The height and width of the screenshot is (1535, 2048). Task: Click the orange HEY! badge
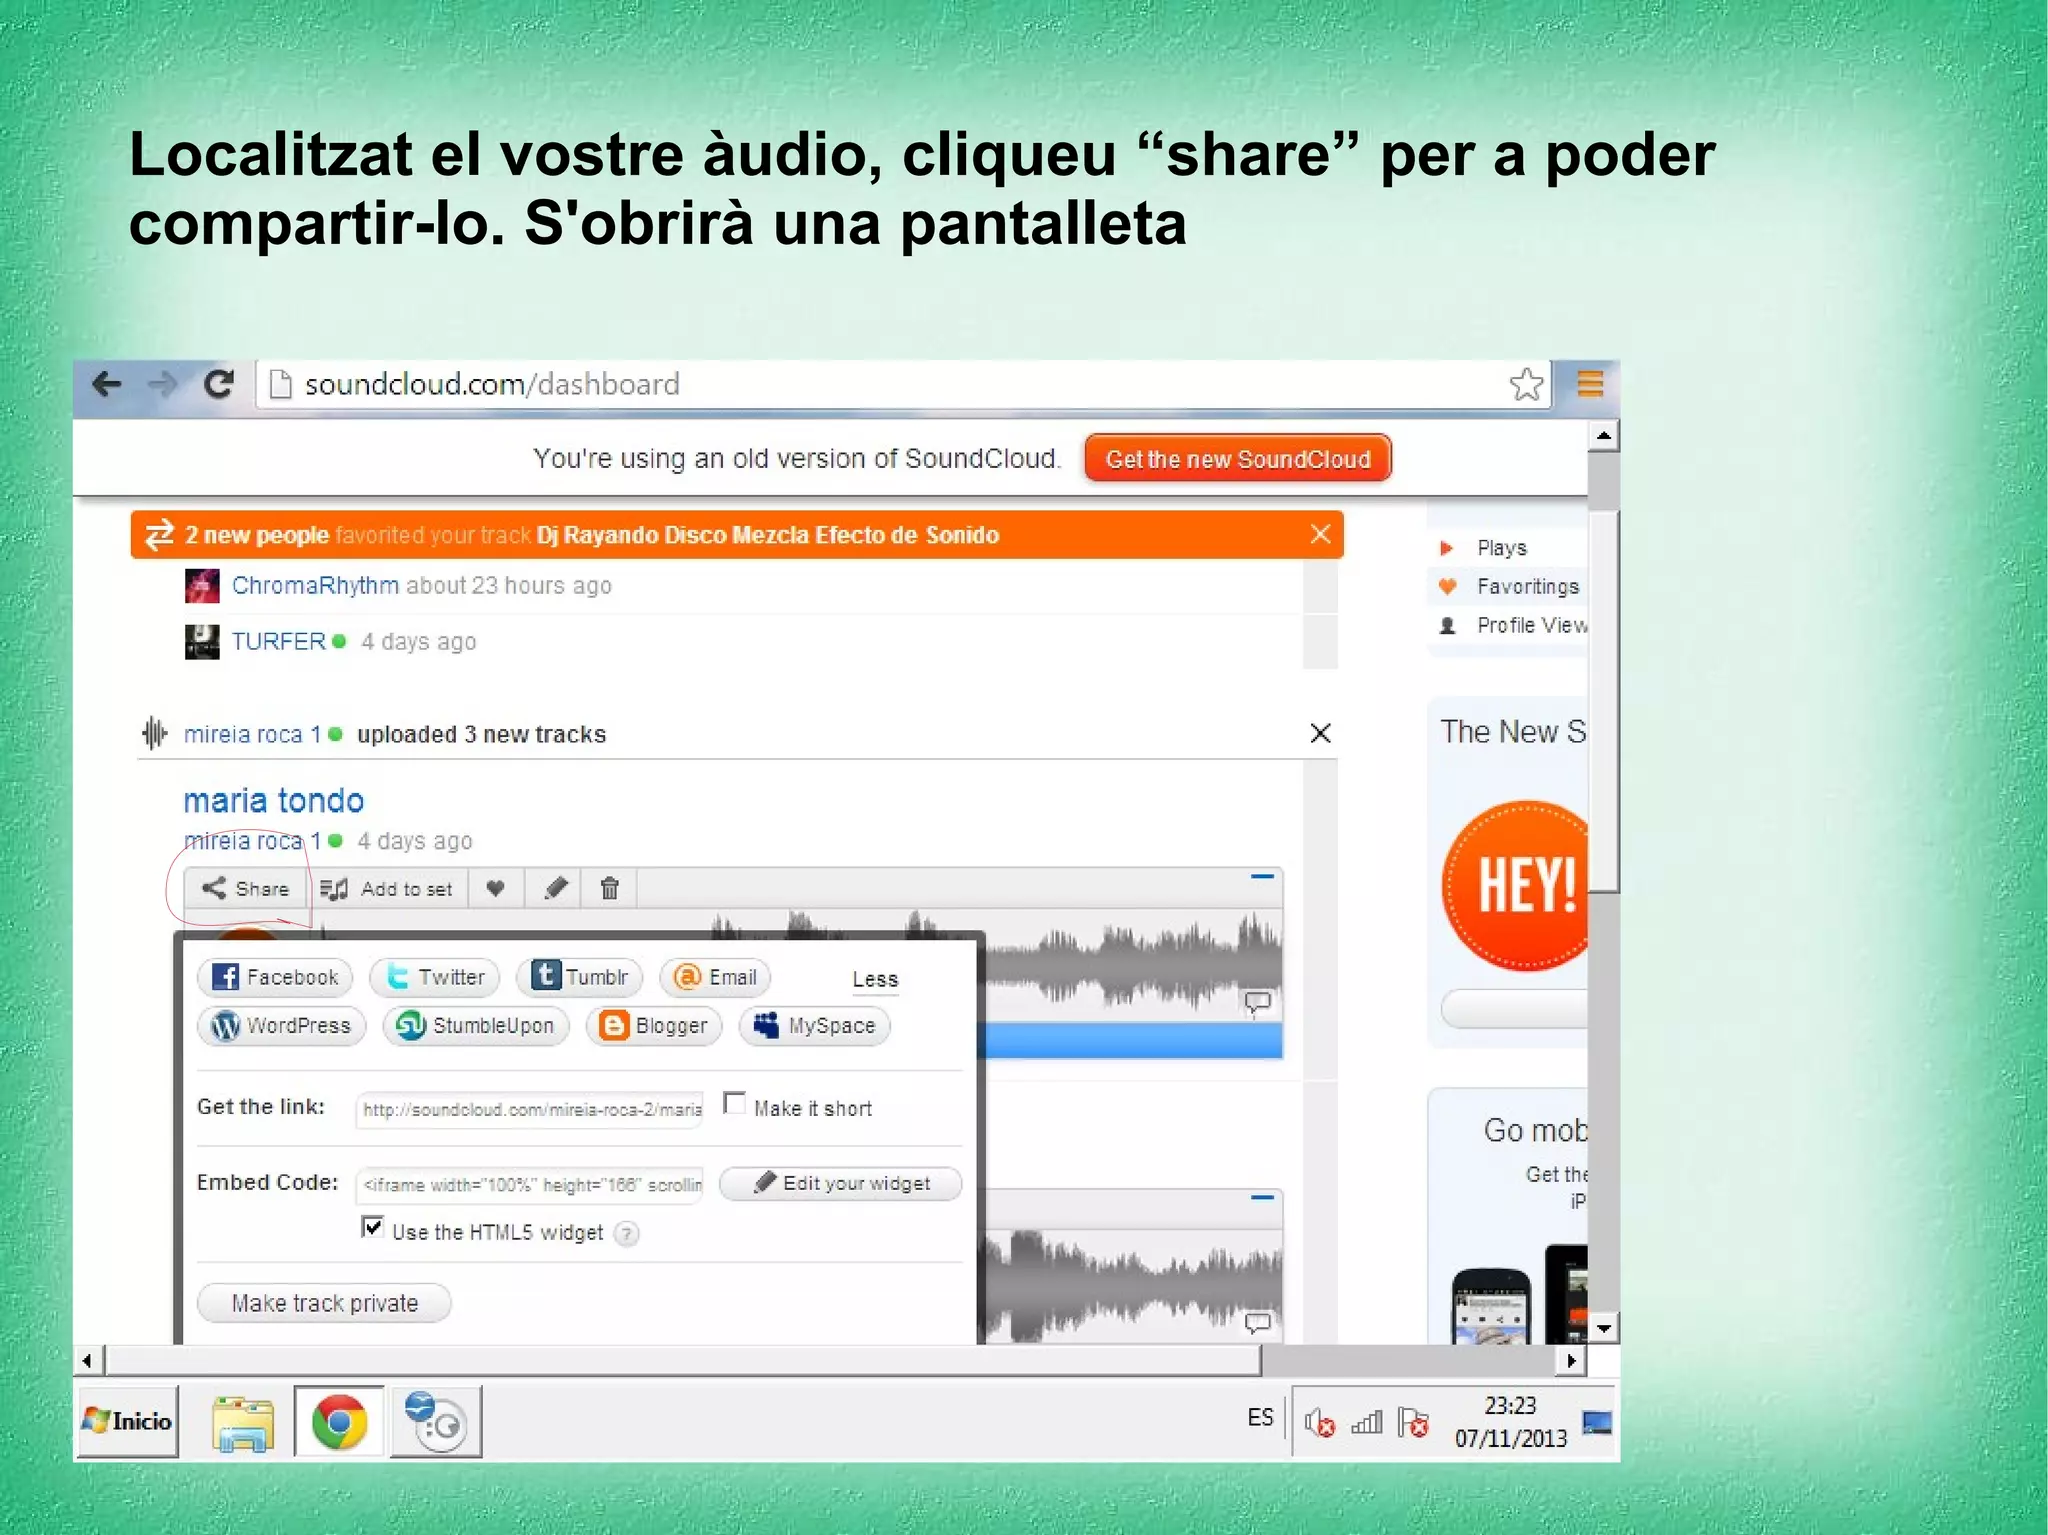tap(1515, 885)
